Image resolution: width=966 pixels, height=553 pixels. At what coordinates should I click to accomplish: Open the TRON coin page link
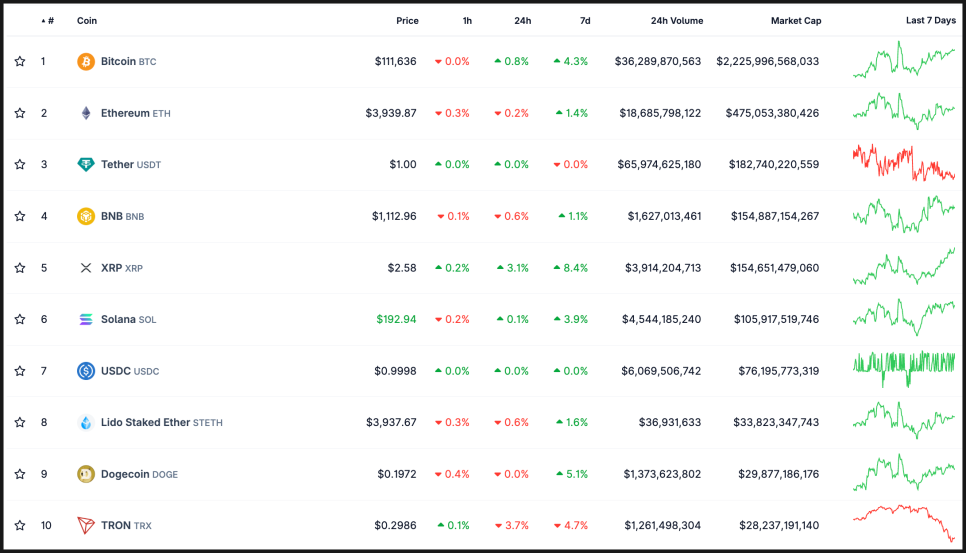click(x=115, y=525)
